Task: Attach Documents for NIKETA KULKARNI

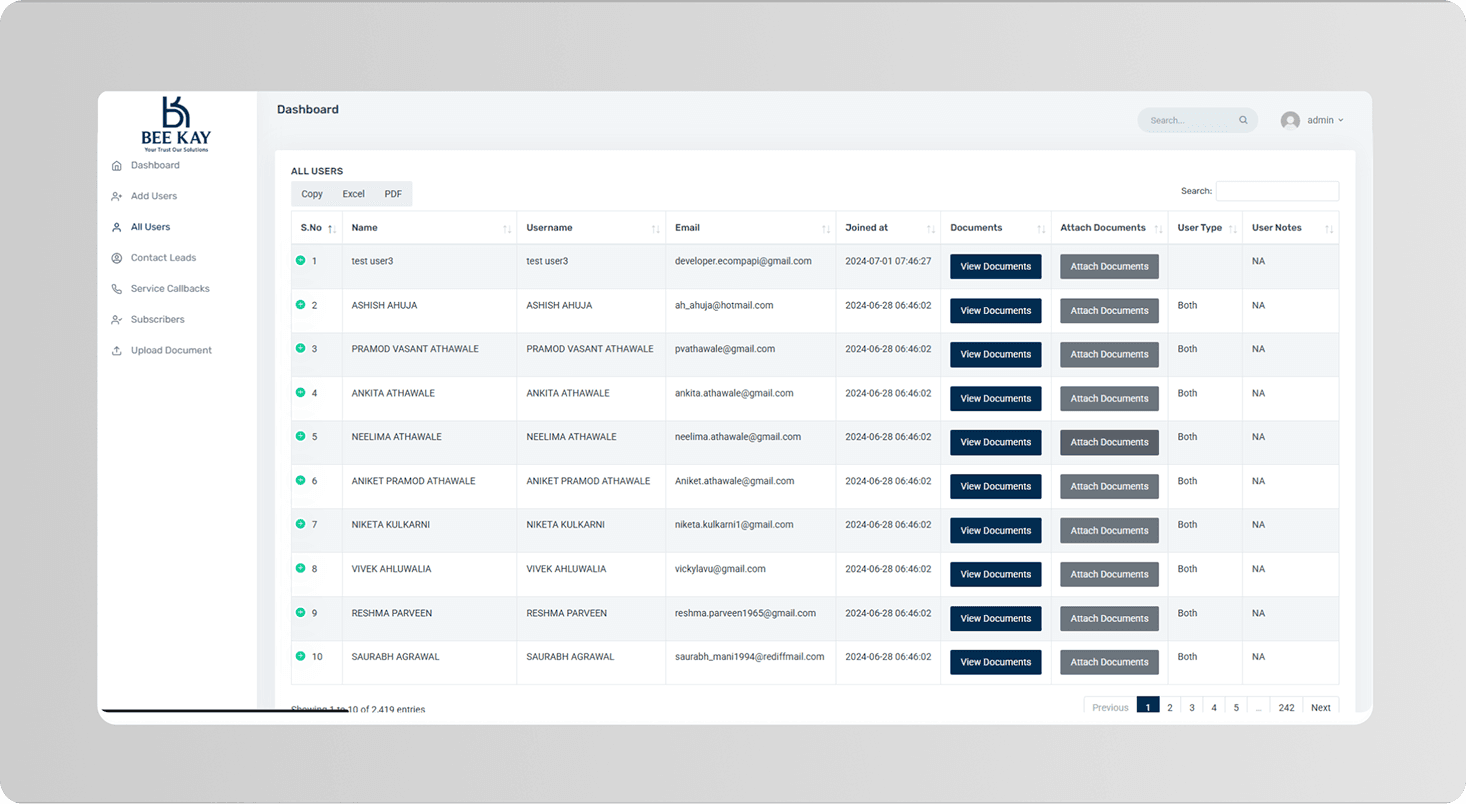Action: 1109,530
